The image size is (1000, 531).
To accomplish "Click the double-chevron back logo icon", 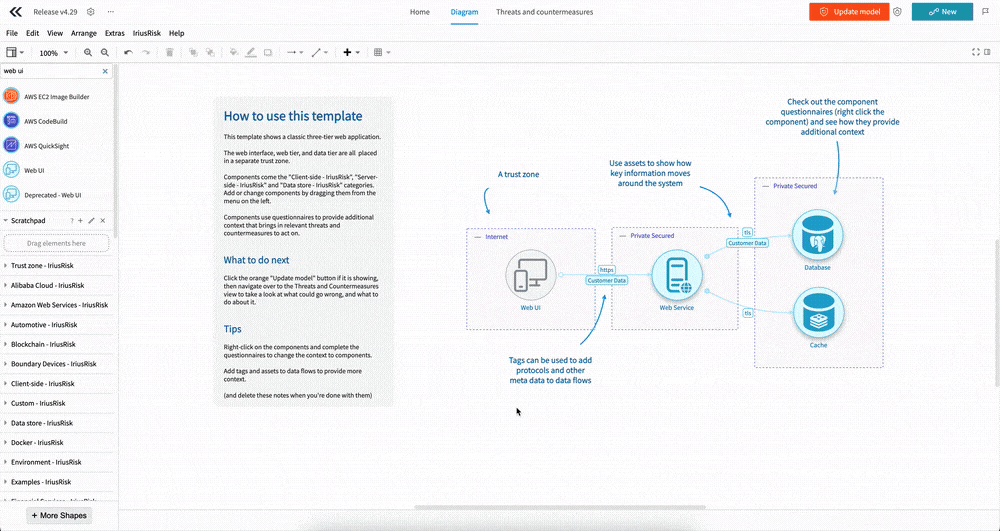I will coord(16,11).
